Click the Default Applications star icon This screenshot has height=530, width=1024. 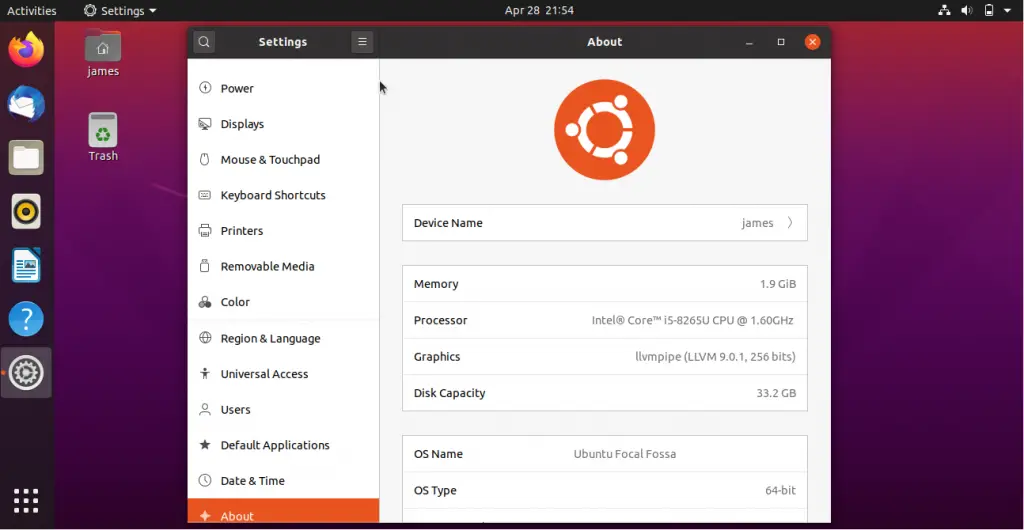[205, 444]
